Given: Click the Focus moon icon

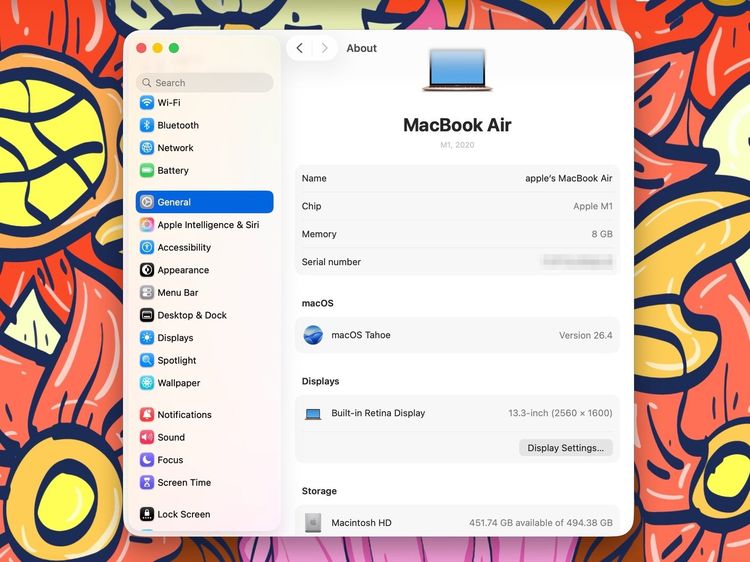Looking at the screenshot, I should coord(147,460).
